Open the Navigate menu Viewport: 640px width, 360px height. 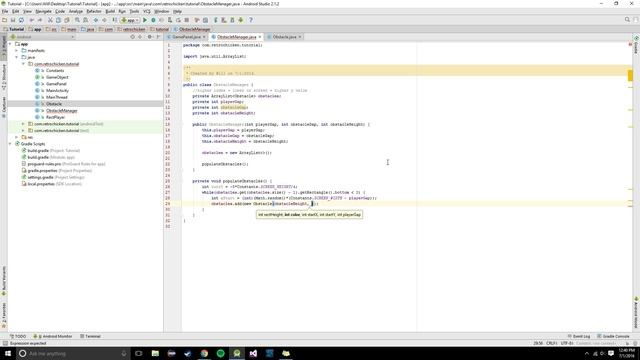pyautogui.click(x=43, y=11)
